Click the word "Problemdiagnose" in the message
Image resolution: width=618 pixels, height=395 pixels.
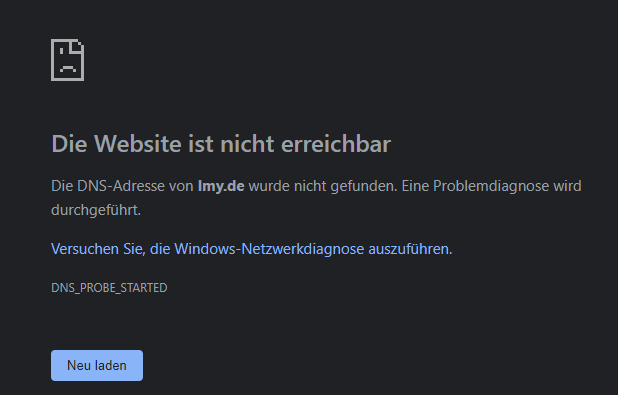click(491, 186)
